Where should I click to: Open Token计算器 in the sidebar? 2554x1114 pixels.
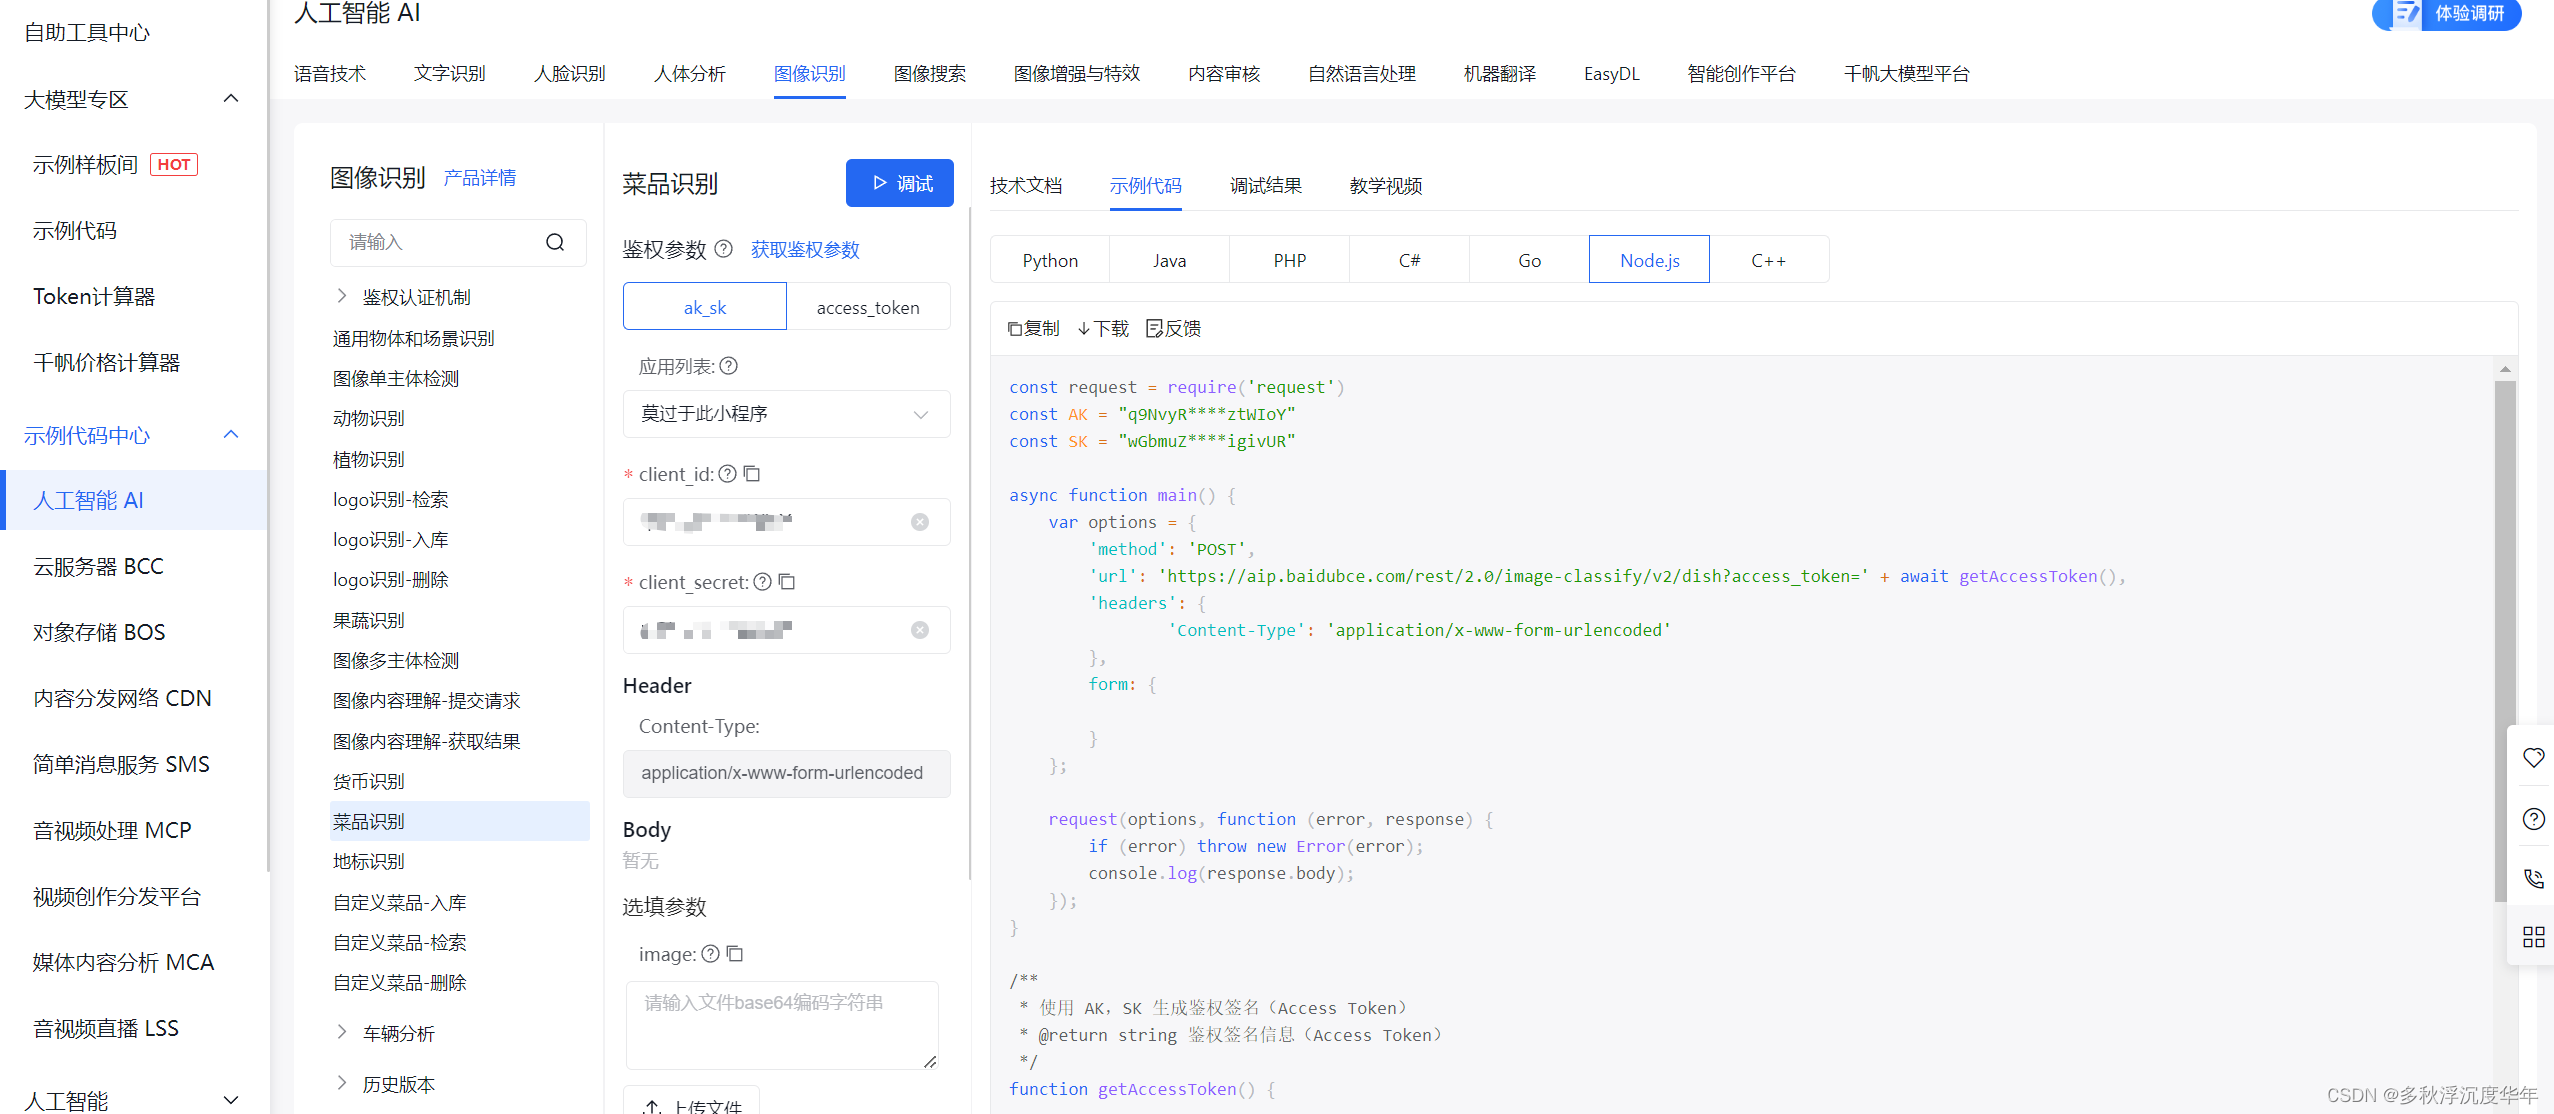point(94,297)
